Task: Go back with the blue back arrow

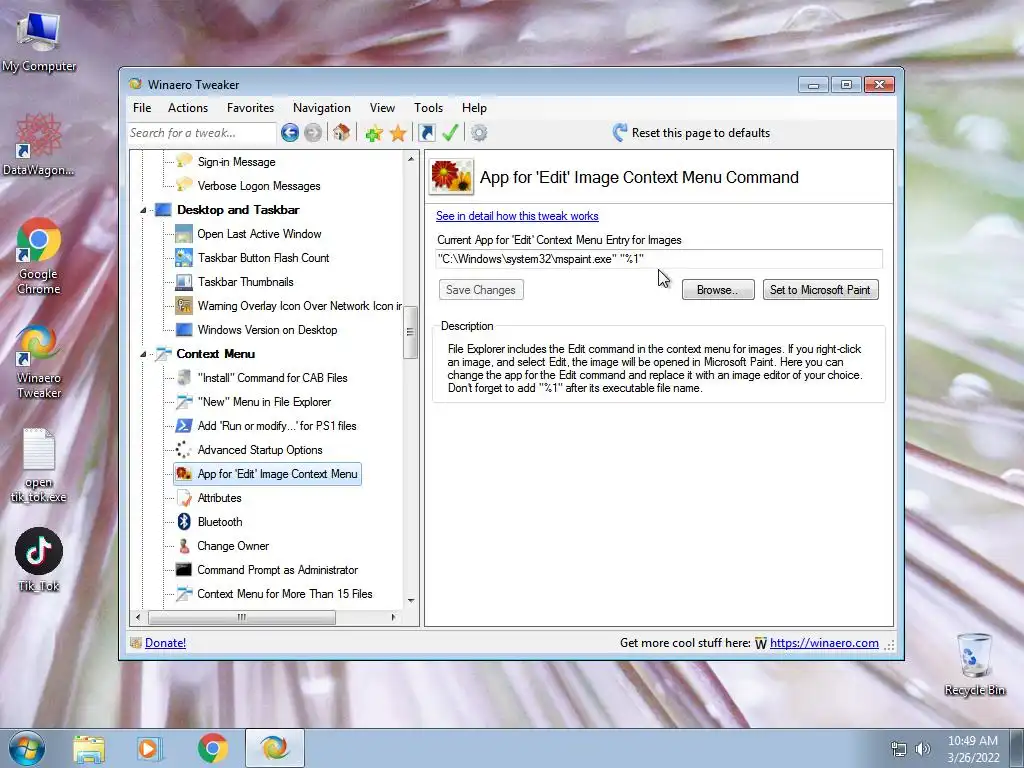Action: pyautogui.click(x=290, y=133)
